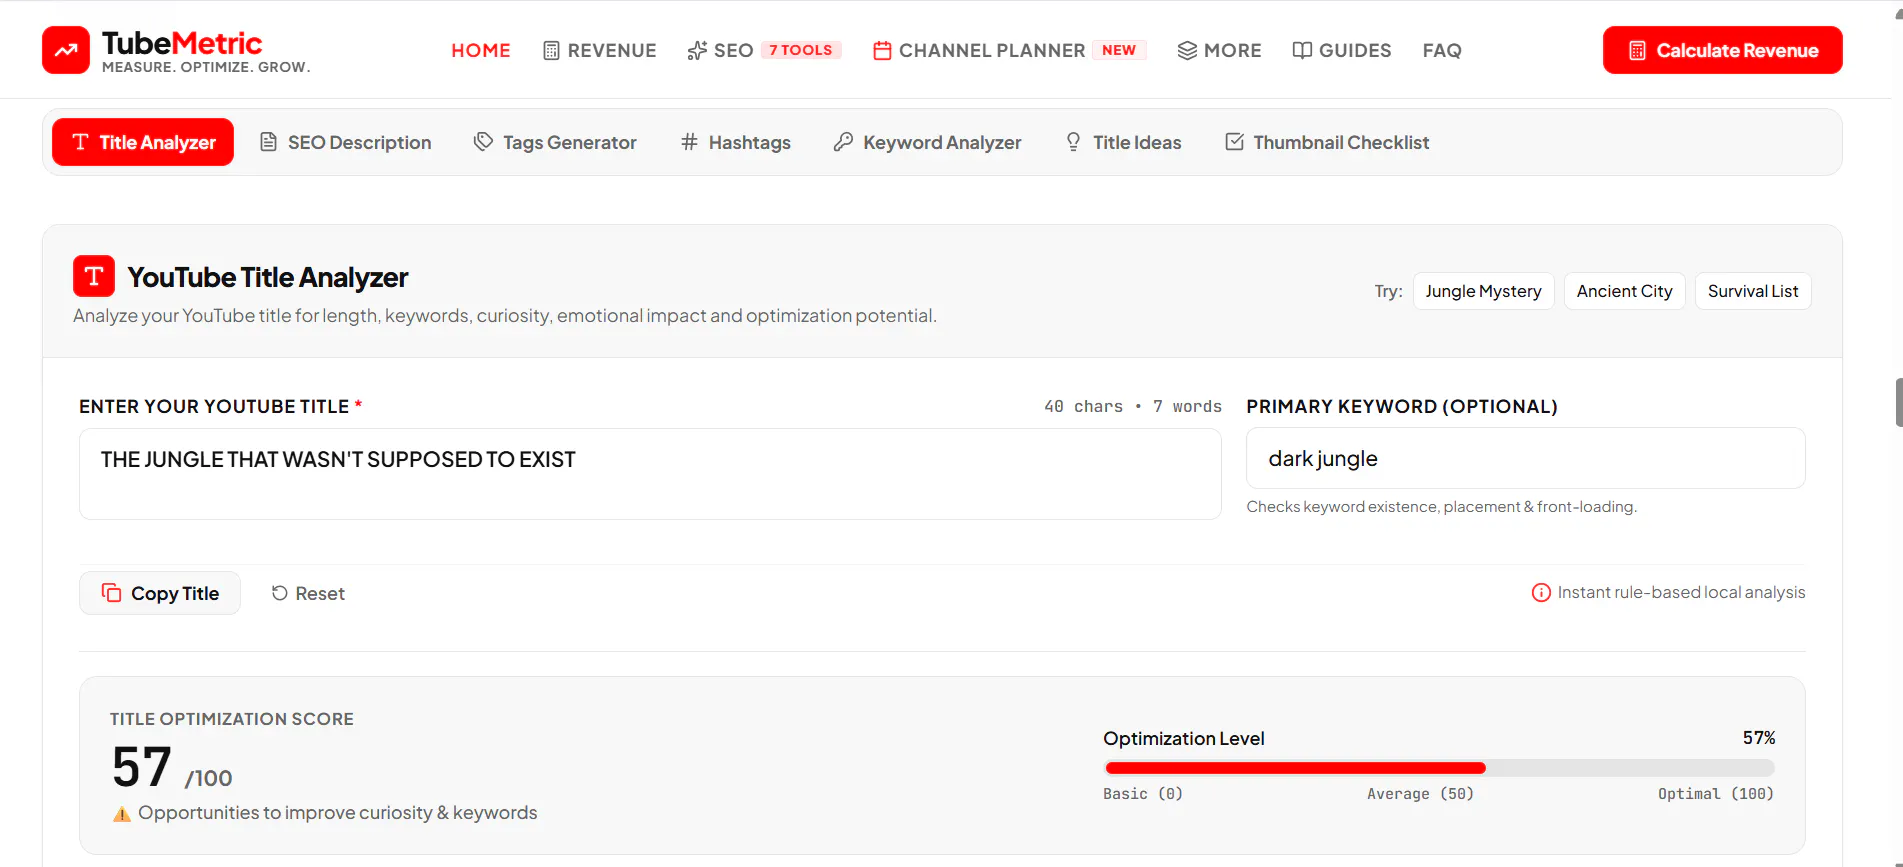Switch to the Title Ideas tab
Viewport: 1903px width, 867px height.
pos(1123,142)
